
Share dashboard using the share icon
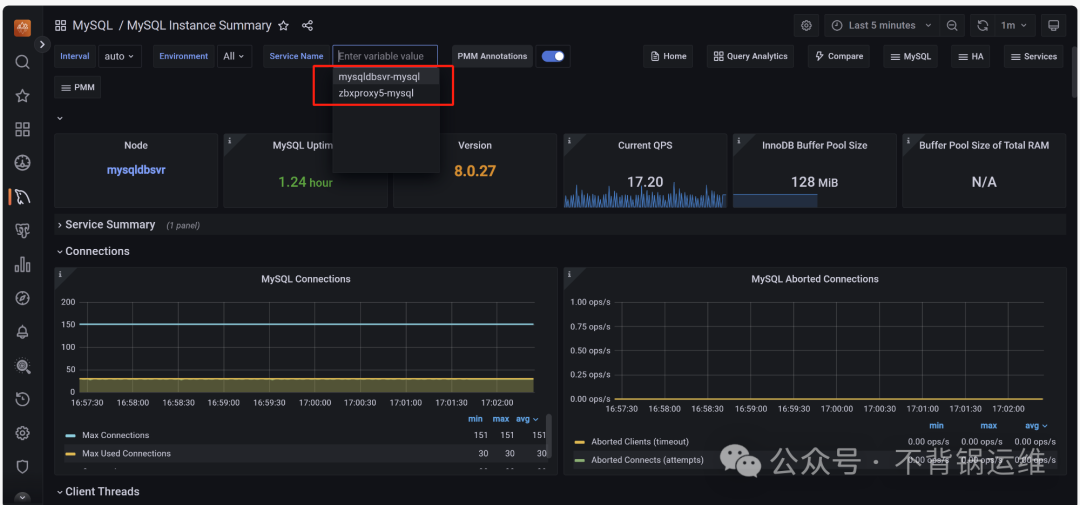coord(307,25)
